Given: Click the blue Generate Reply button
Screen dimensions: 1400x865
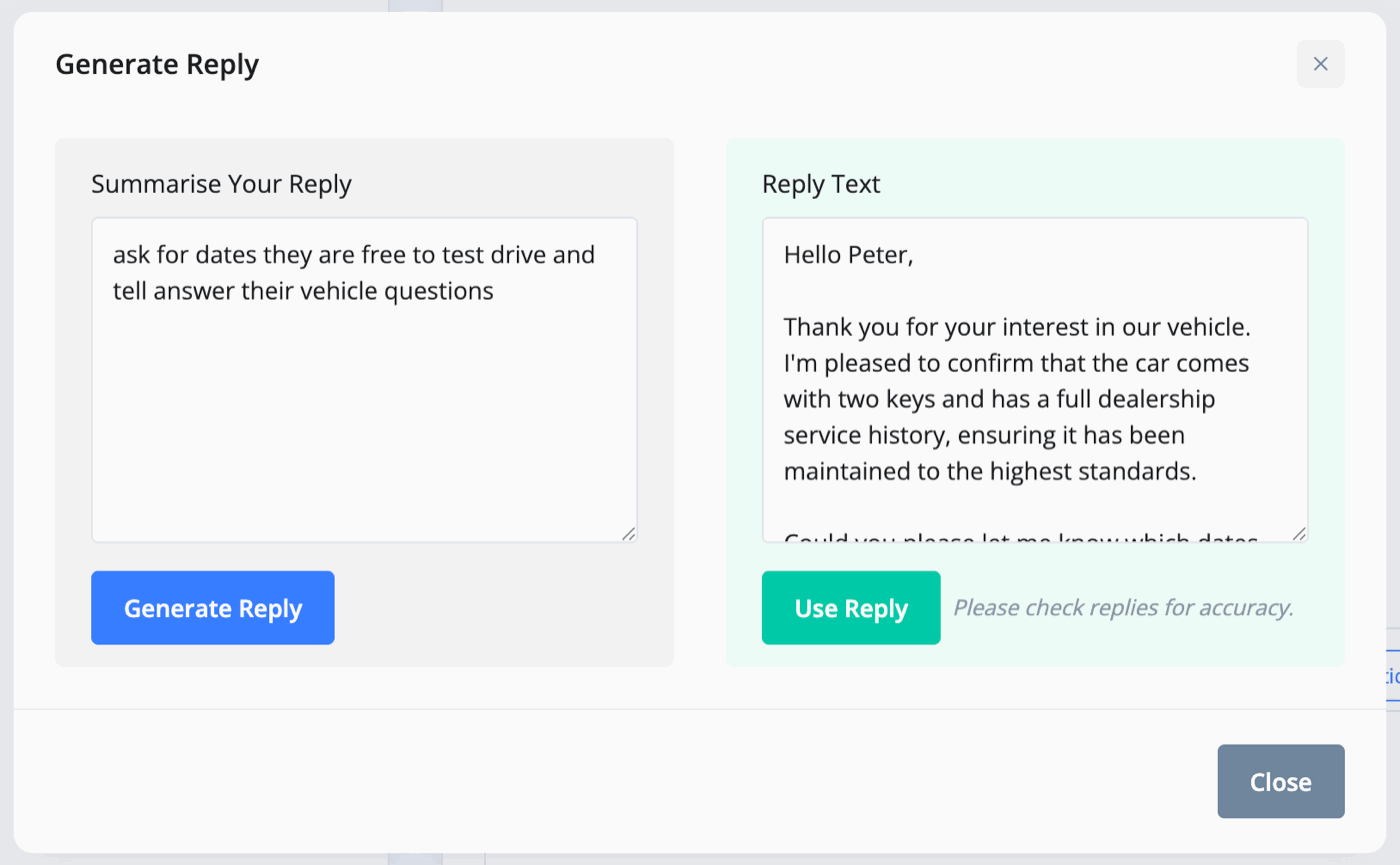Looking at the screenshot, I should (x=213, y=608).
